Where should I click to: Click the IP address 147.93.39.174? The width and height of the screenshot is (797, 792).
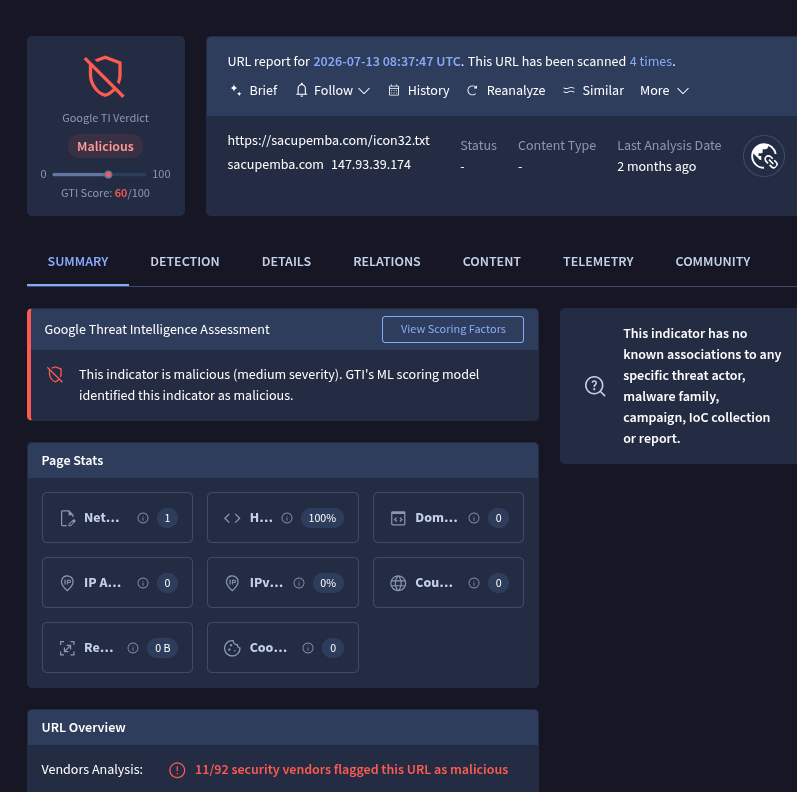click(x=371, y=165)
